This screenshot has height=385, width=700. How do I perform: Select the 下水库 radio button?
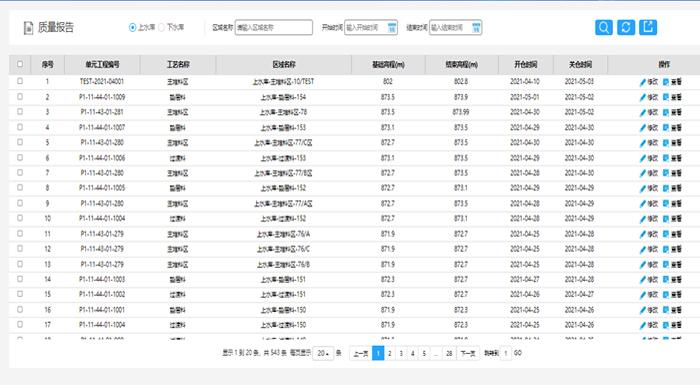[162, 28]
